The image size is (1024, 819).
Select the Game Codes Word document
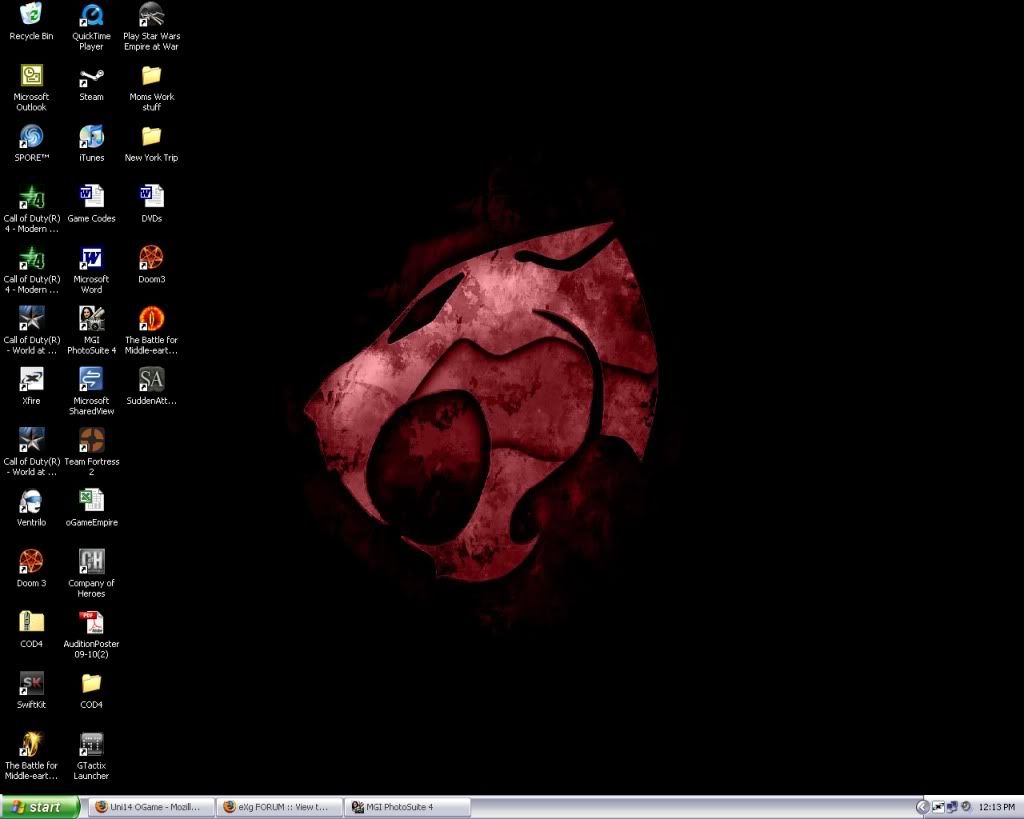[x=91, y=197]
